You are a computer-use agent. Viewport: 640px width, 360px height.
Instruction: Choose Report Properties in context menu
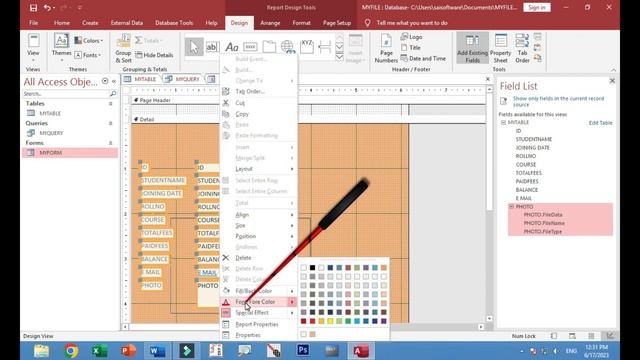click(x=258, y=324)
